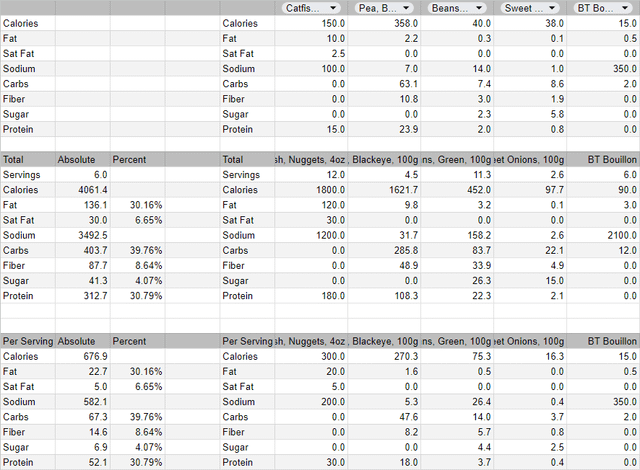Image resolution: width=640 pixels, height=470 pixels.
Task: Select the per serving Calories 676.9
Action: (x=82, y=356)
